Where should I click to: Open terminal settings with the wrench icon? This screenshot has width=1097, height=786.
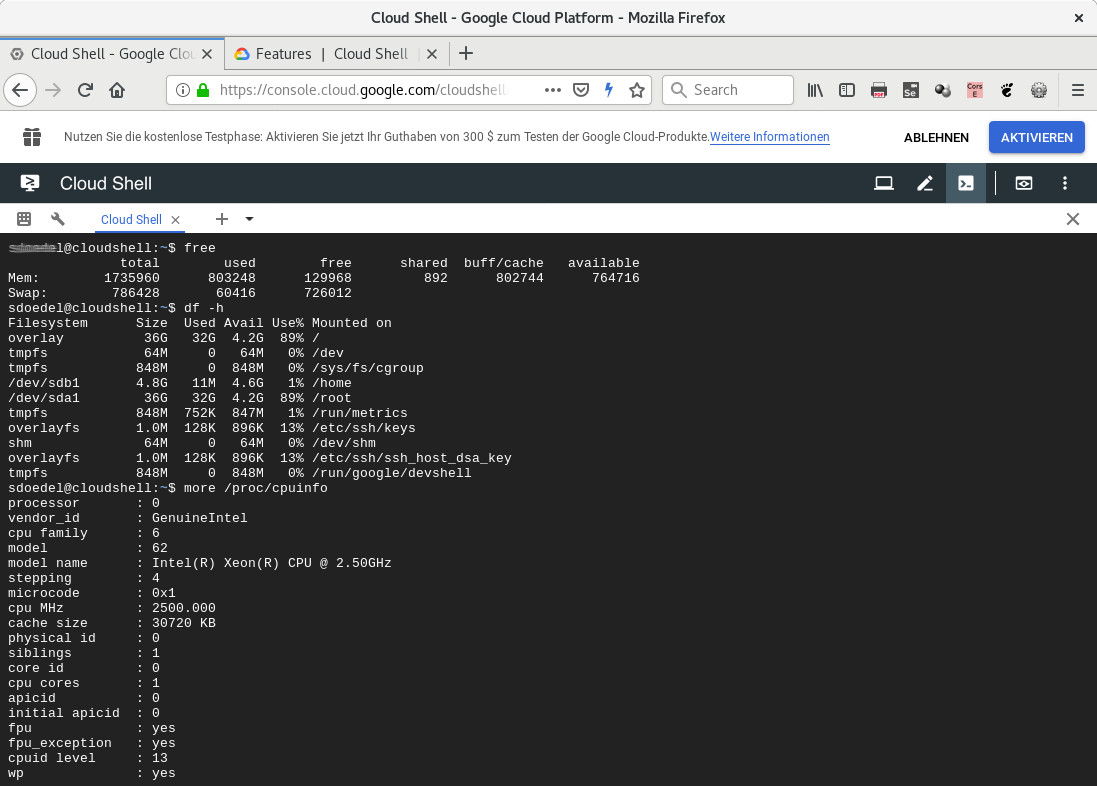(58, 218)
